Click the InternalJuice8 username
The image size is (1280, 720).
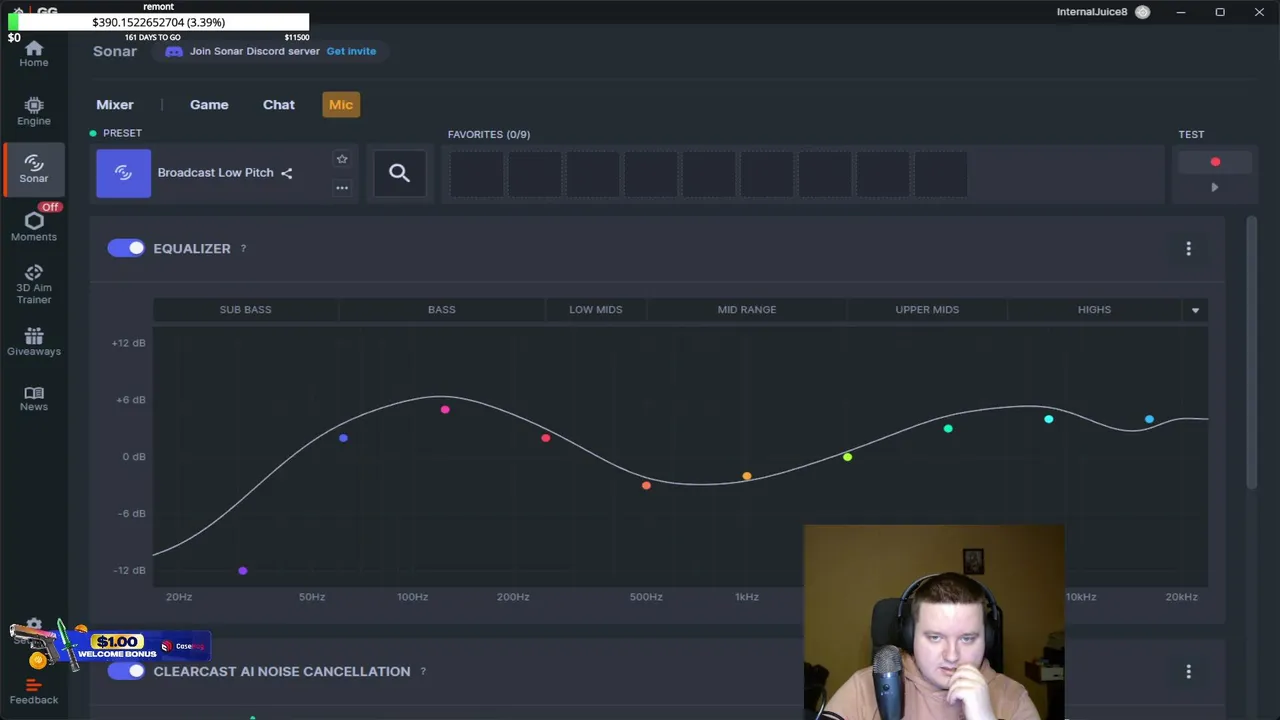(1092, 12)
